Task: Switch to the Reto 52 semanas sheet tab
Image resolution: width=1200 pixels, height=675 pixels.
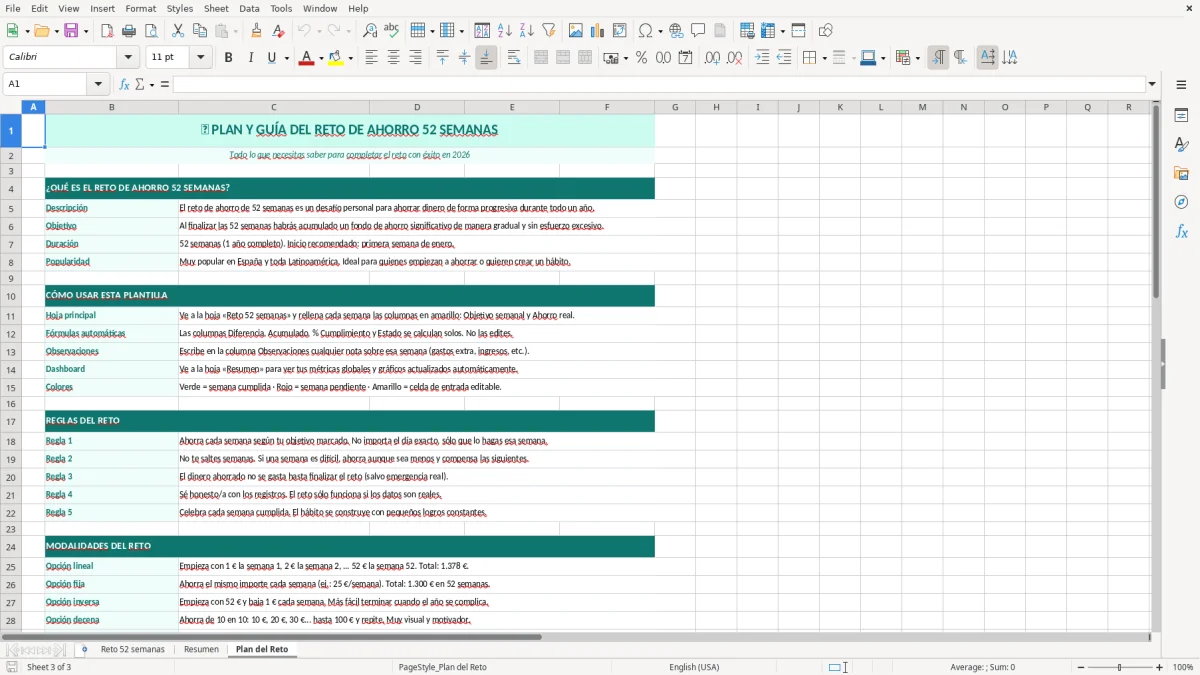Action: coord(132,650)
